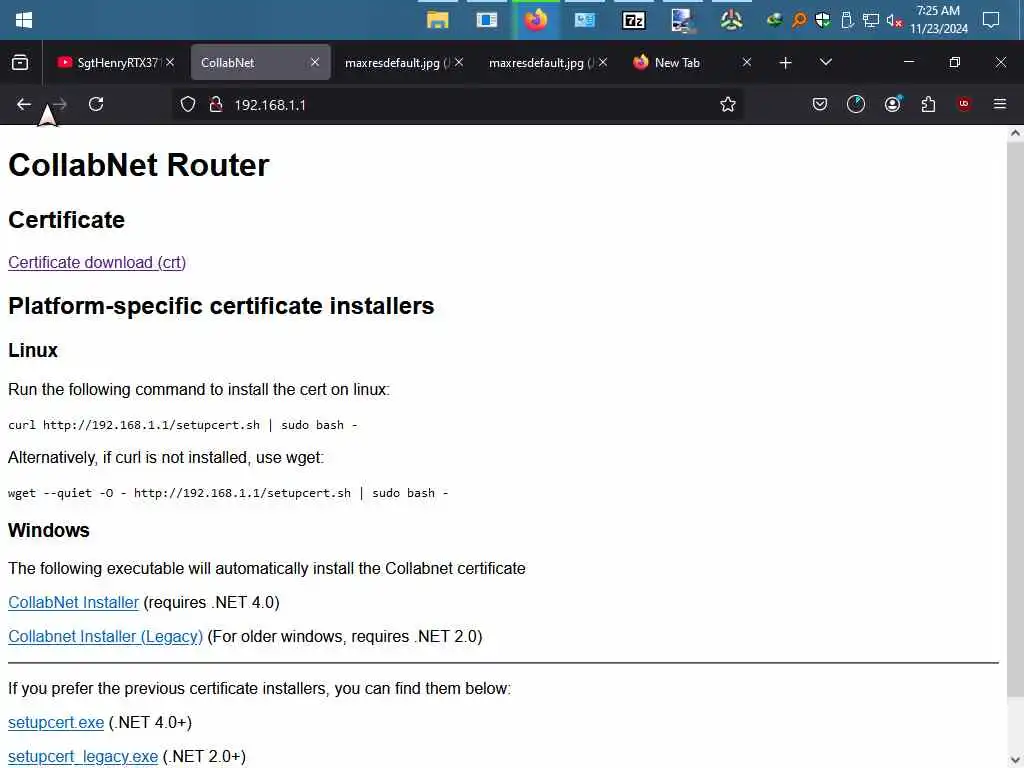Screen dimensions: 1024x768
Task: Click the curl setupcert.sh command text
Action: click(x=182, y=425)
